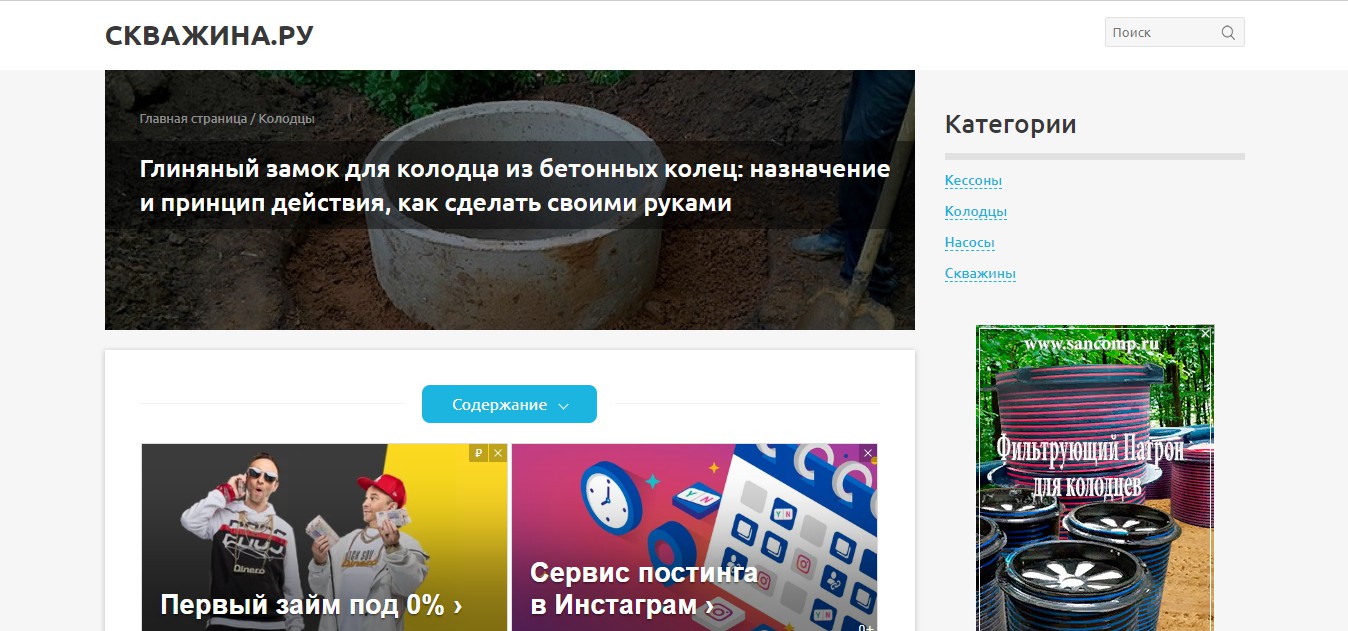The width and height of the screenshot is (1348, 631).
Task: Close the Instagram posting service ad
Action: coord(868,453)
